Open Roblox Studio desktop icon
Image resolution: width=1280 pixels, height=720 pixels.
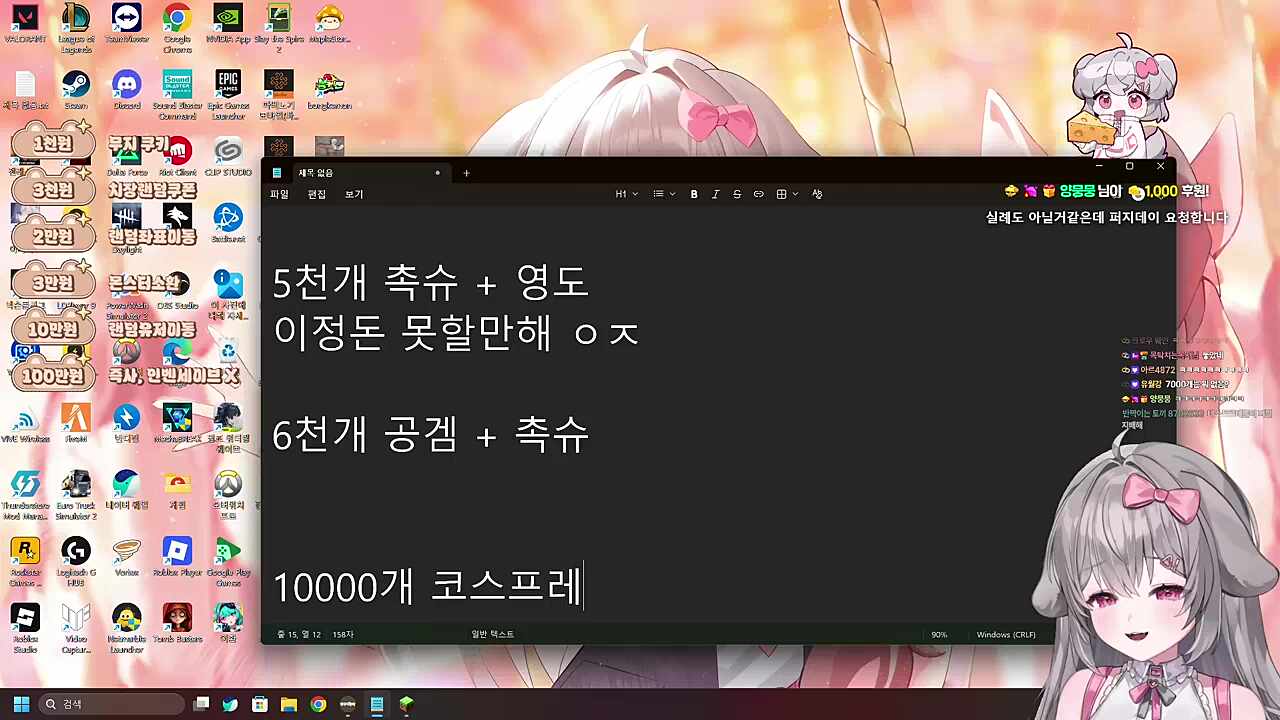click(x=25, y=628)
